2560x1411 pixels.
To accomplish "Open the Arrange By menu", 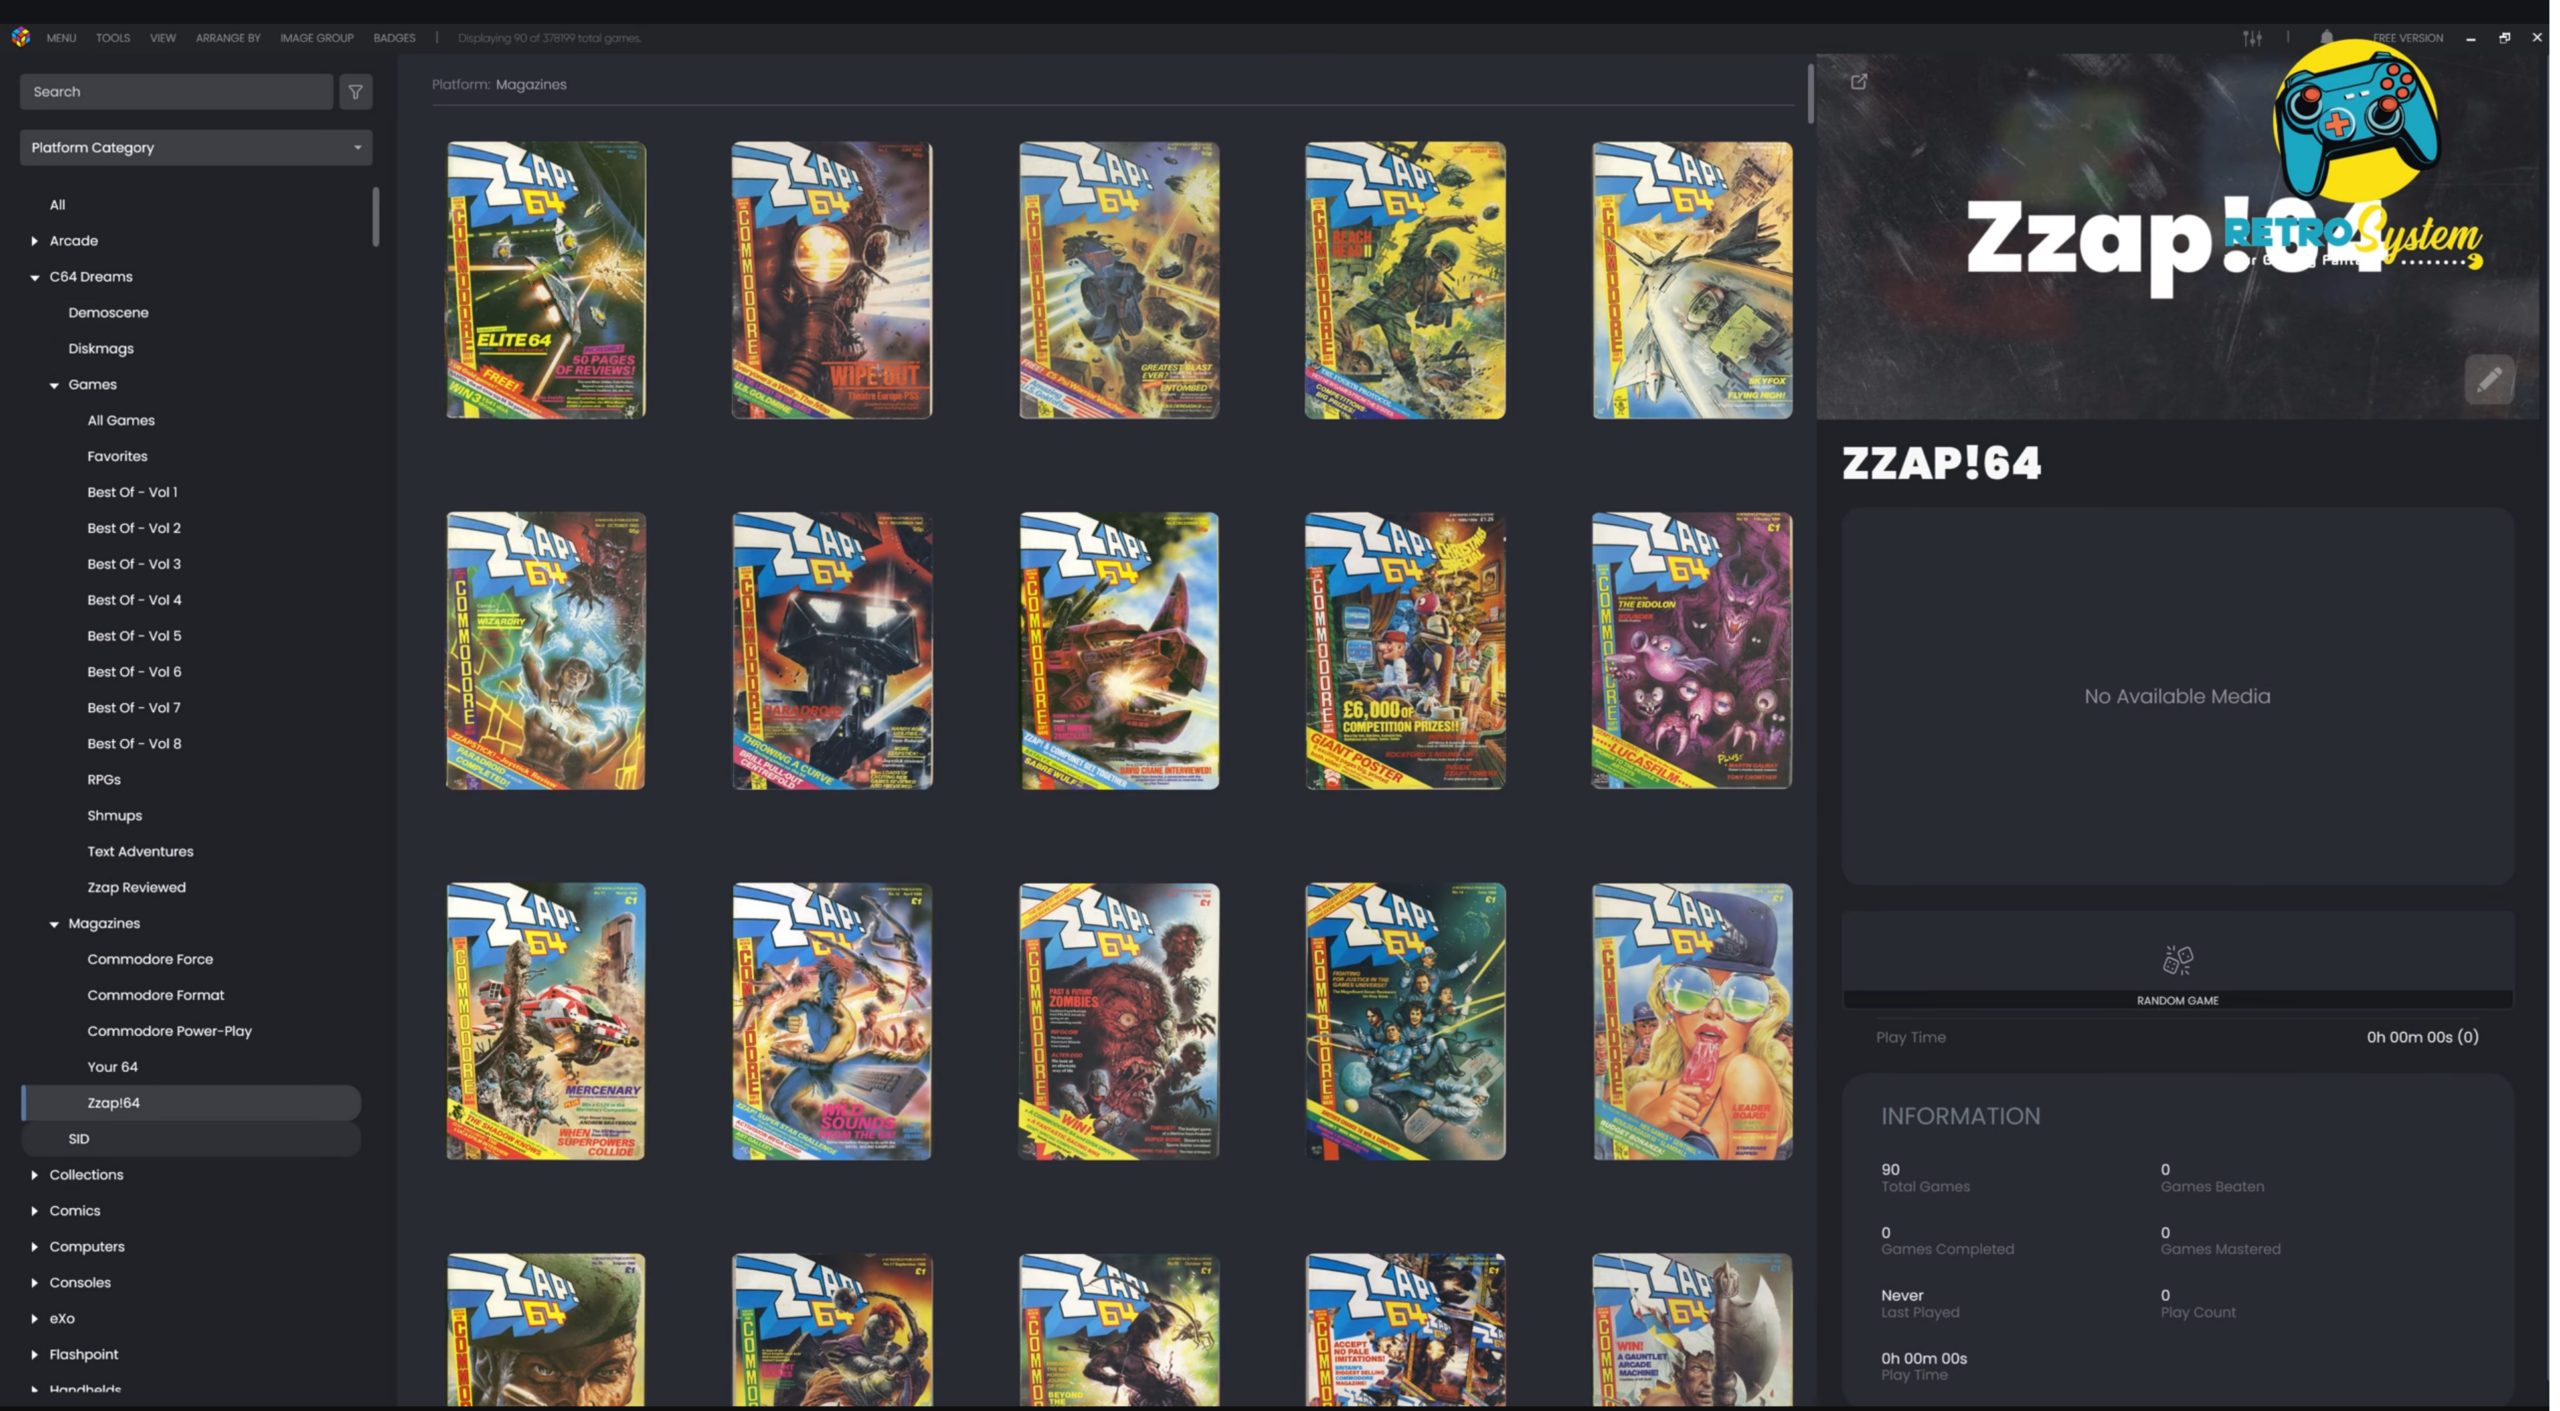I will point(228,38).
